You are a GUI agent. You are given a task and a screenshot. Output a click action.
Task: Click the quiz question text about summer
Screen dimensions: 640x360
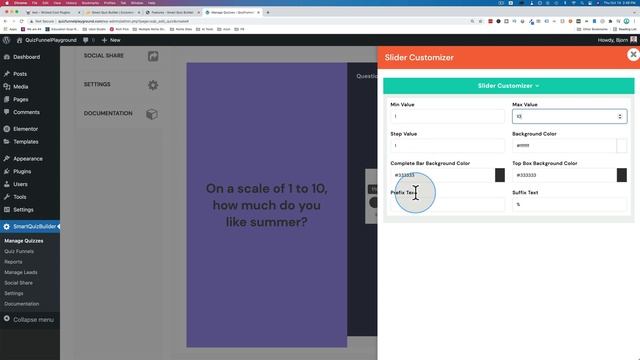pos(267,205)
